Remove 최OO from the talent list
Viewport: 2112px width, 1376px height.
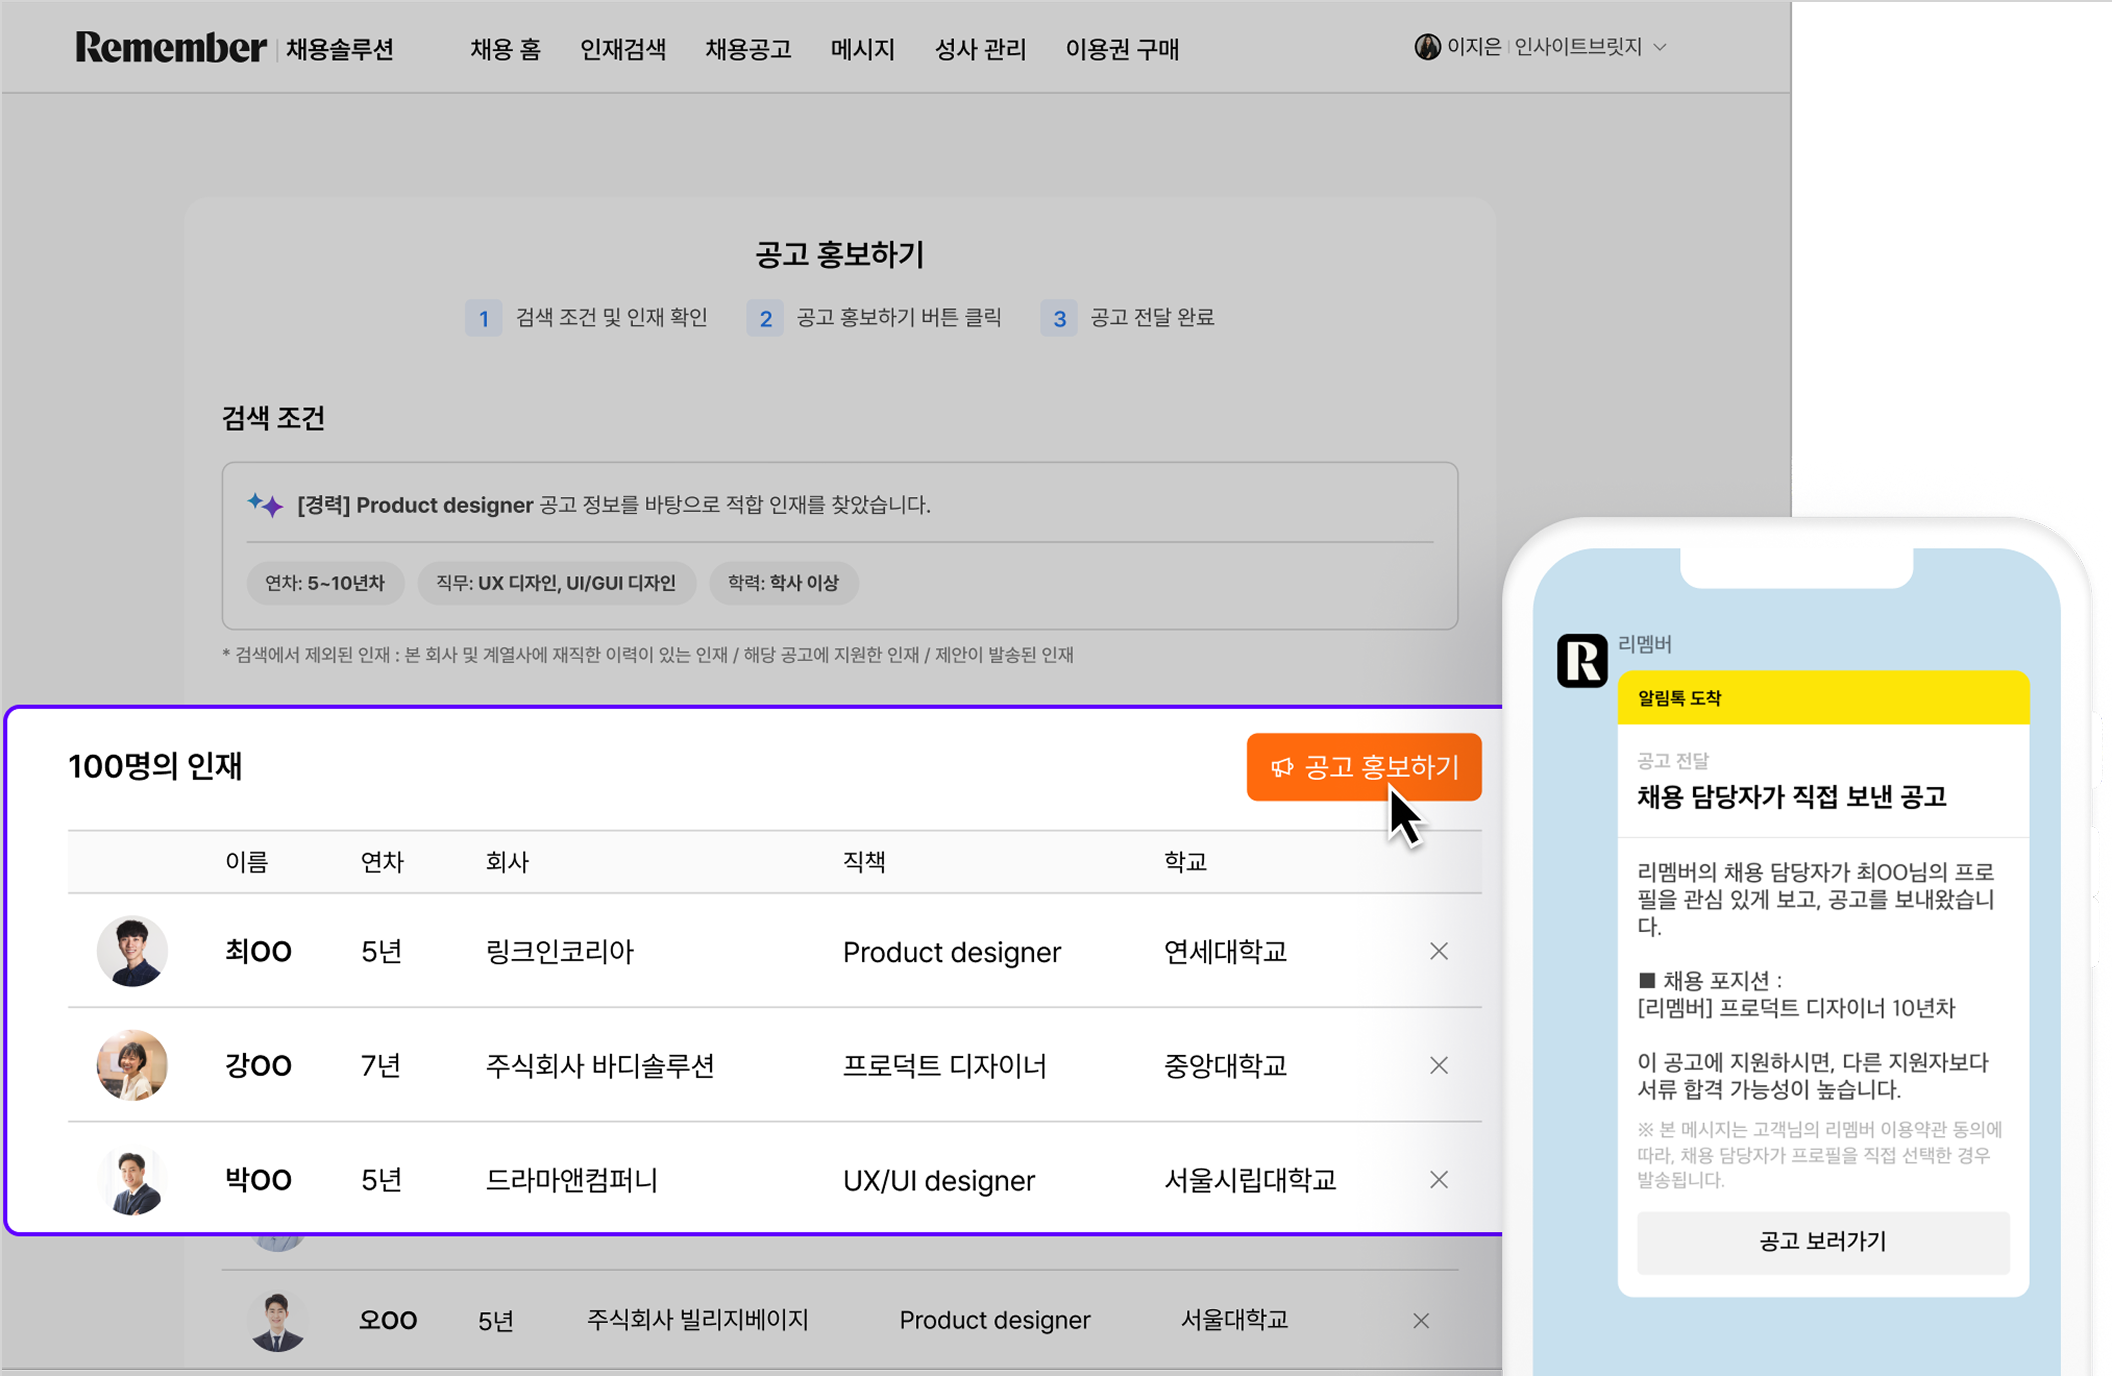click(1439, 951)
